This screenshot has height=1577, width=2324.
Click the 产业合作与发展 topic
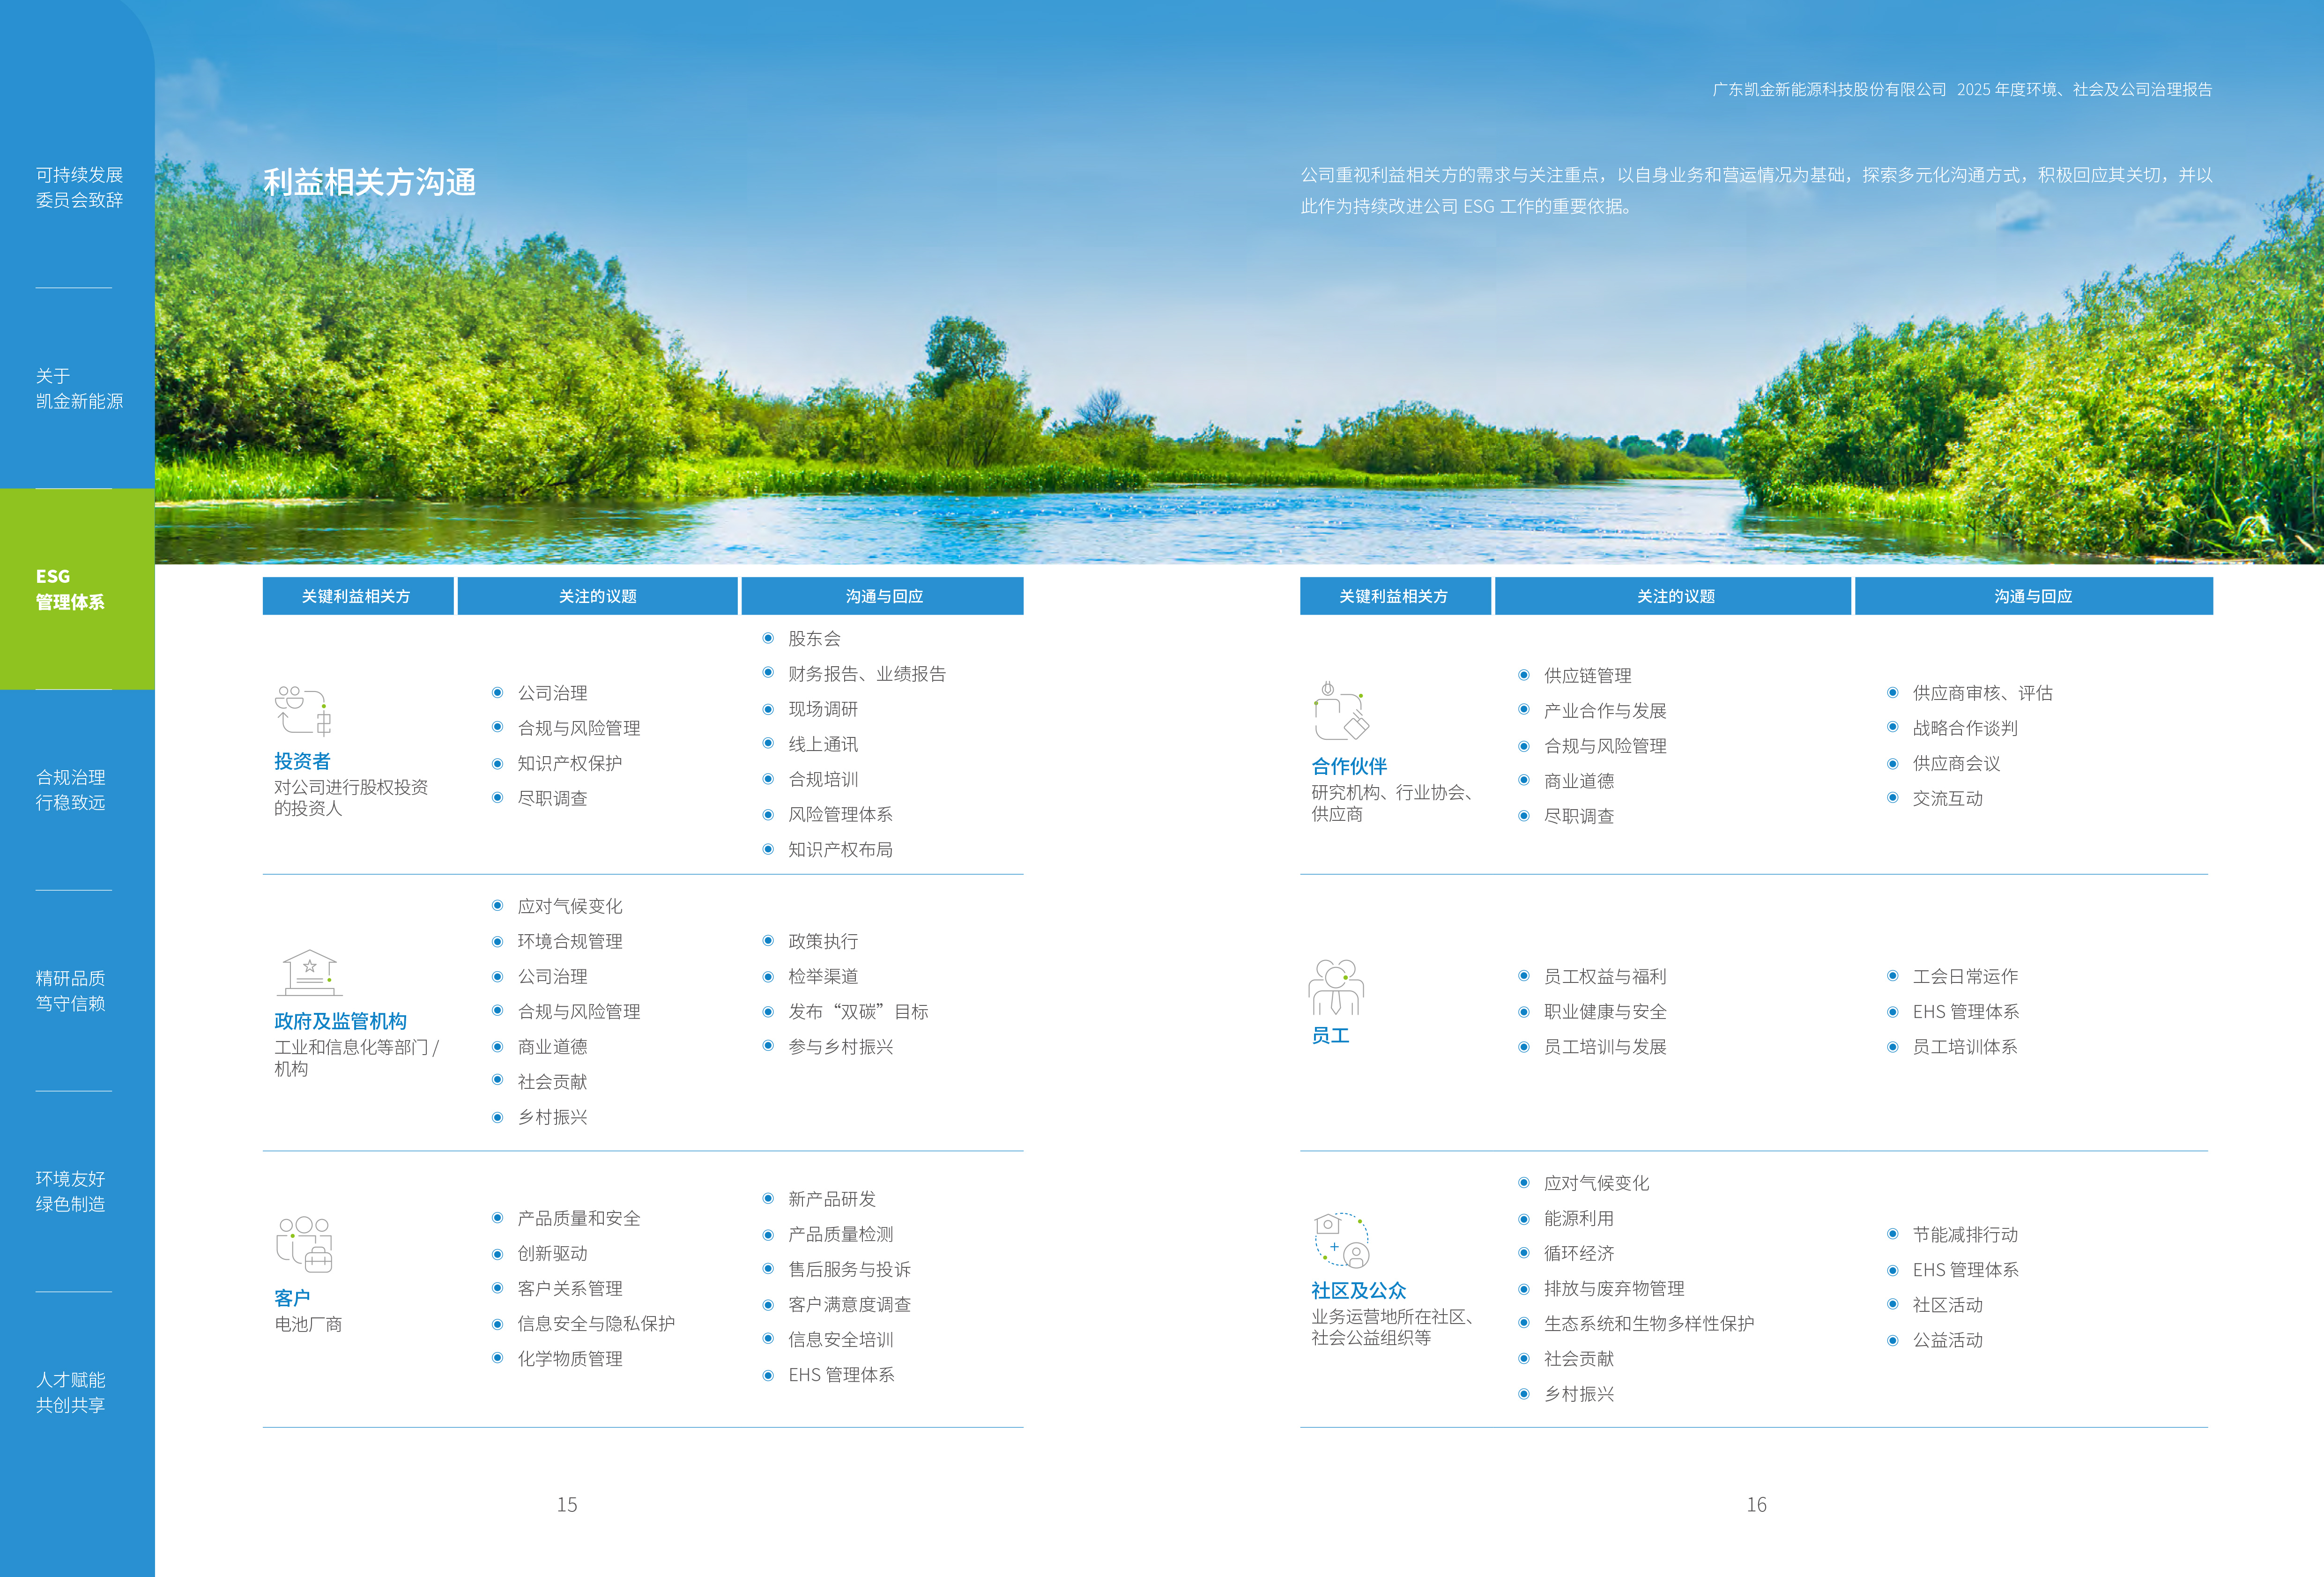pos(1605,711)
